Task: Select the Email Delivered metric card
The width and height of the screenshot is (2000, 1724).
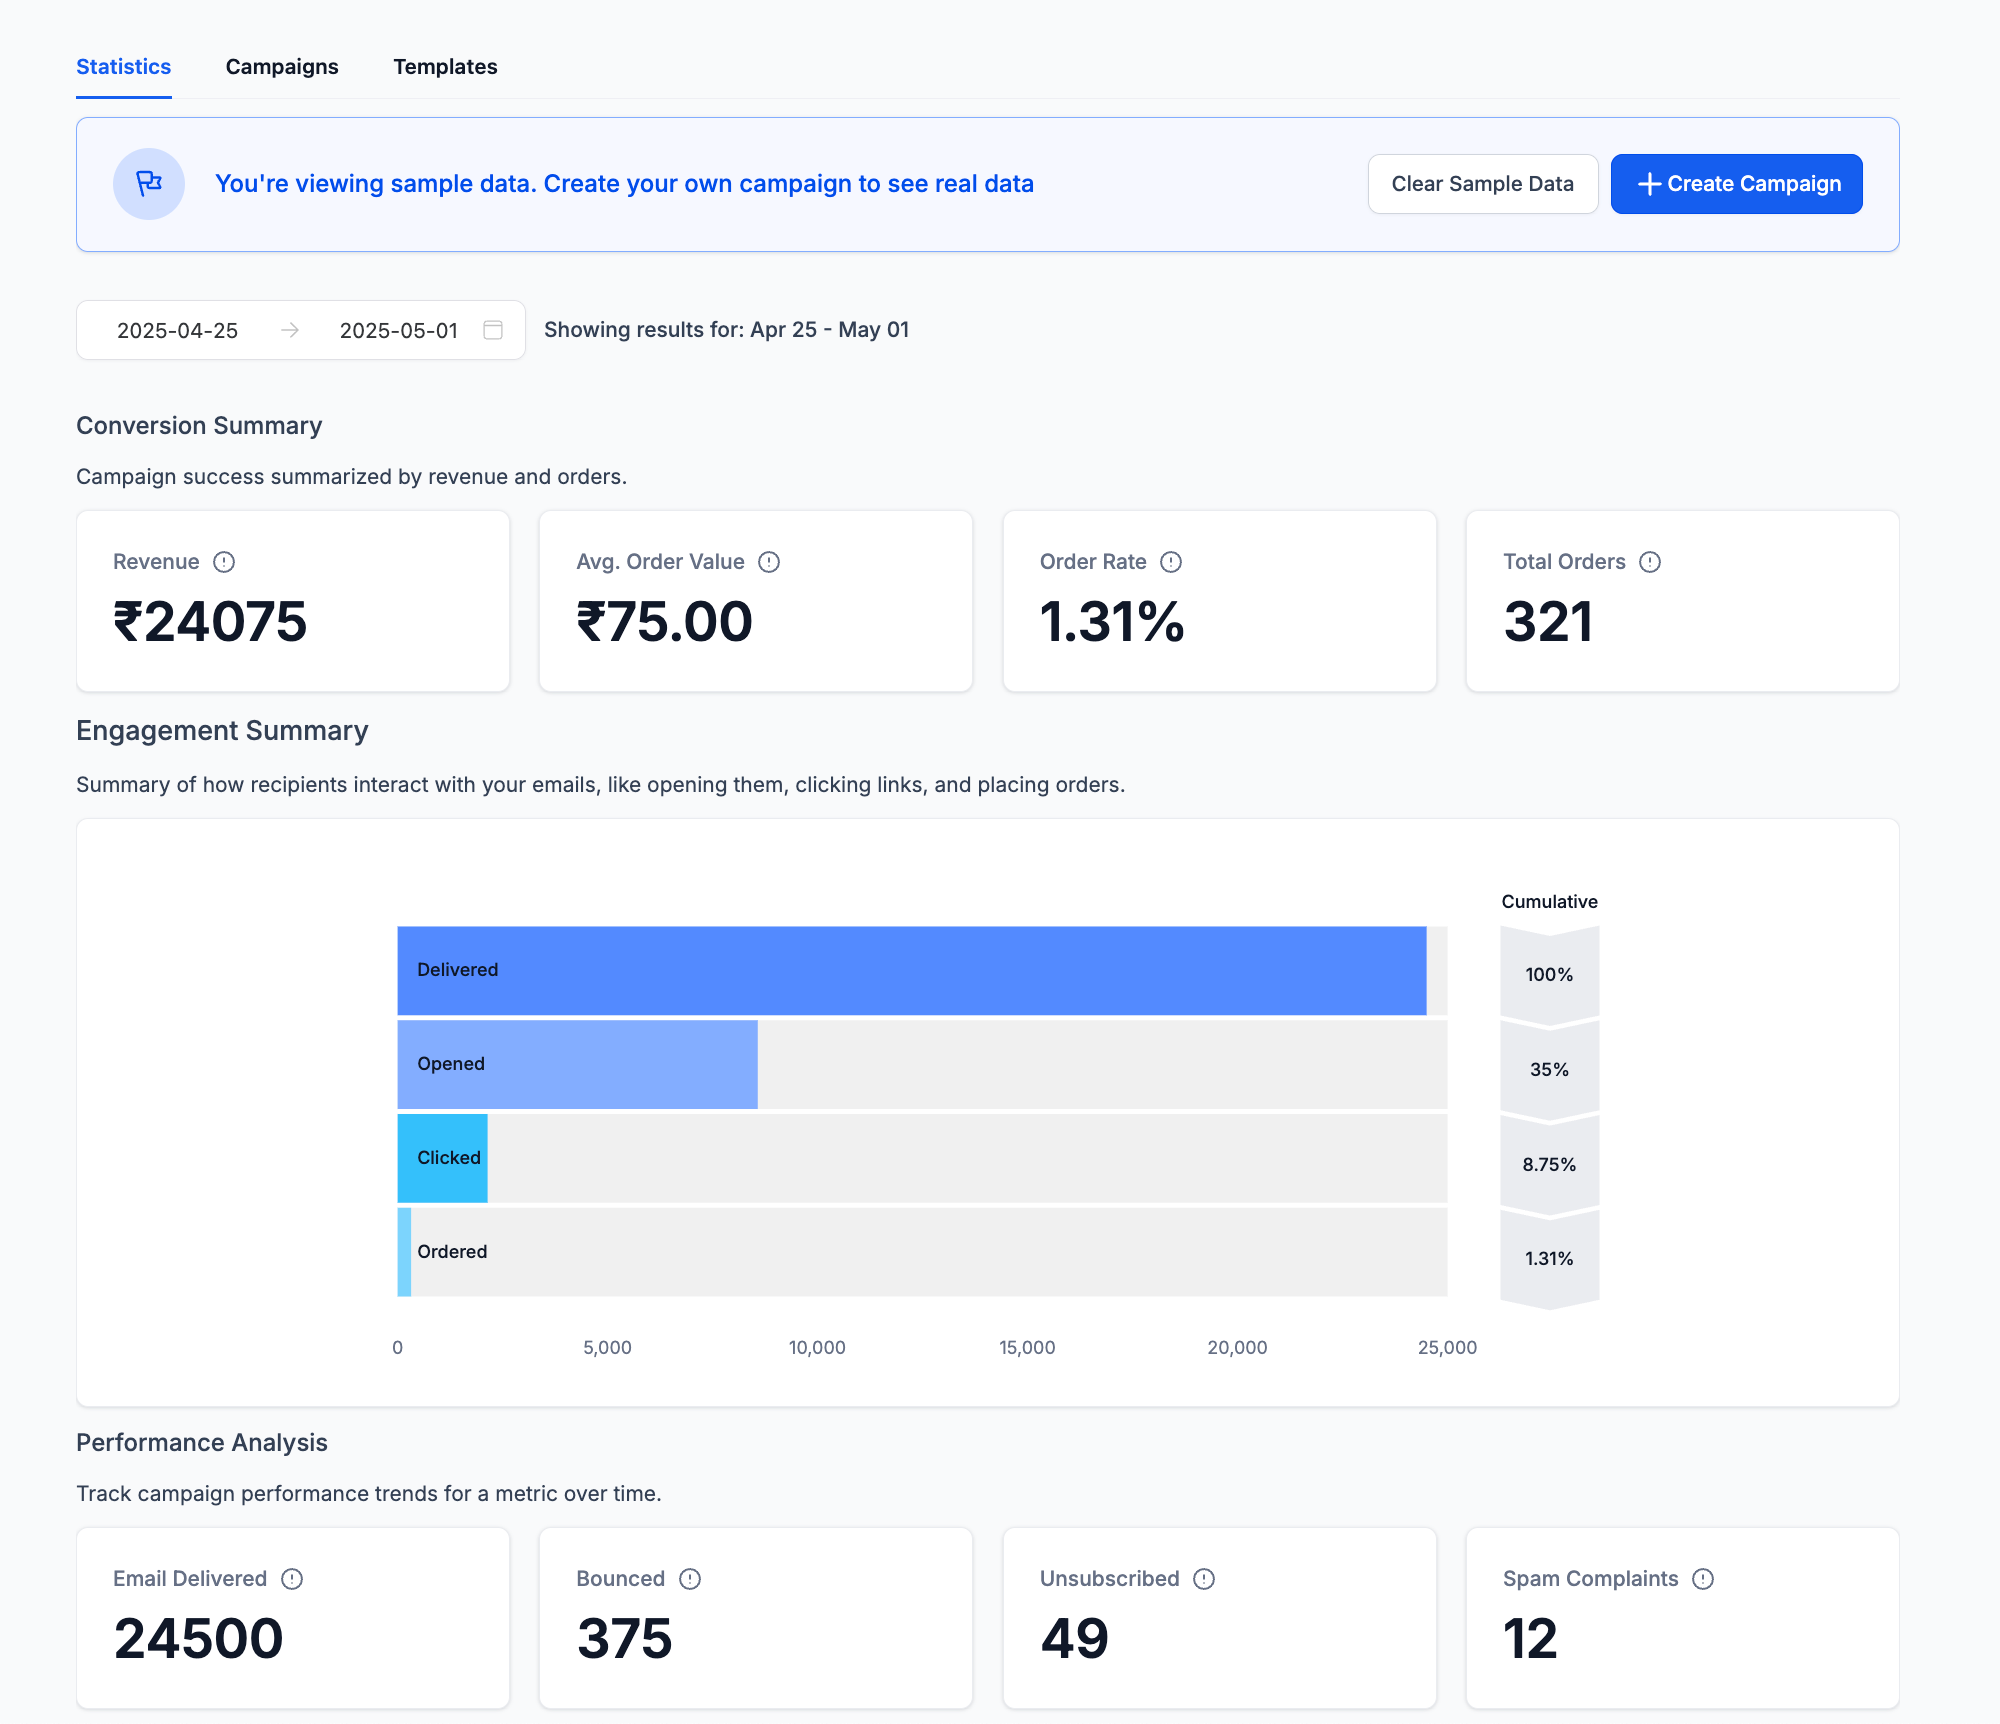Action: click(293, 1617)
